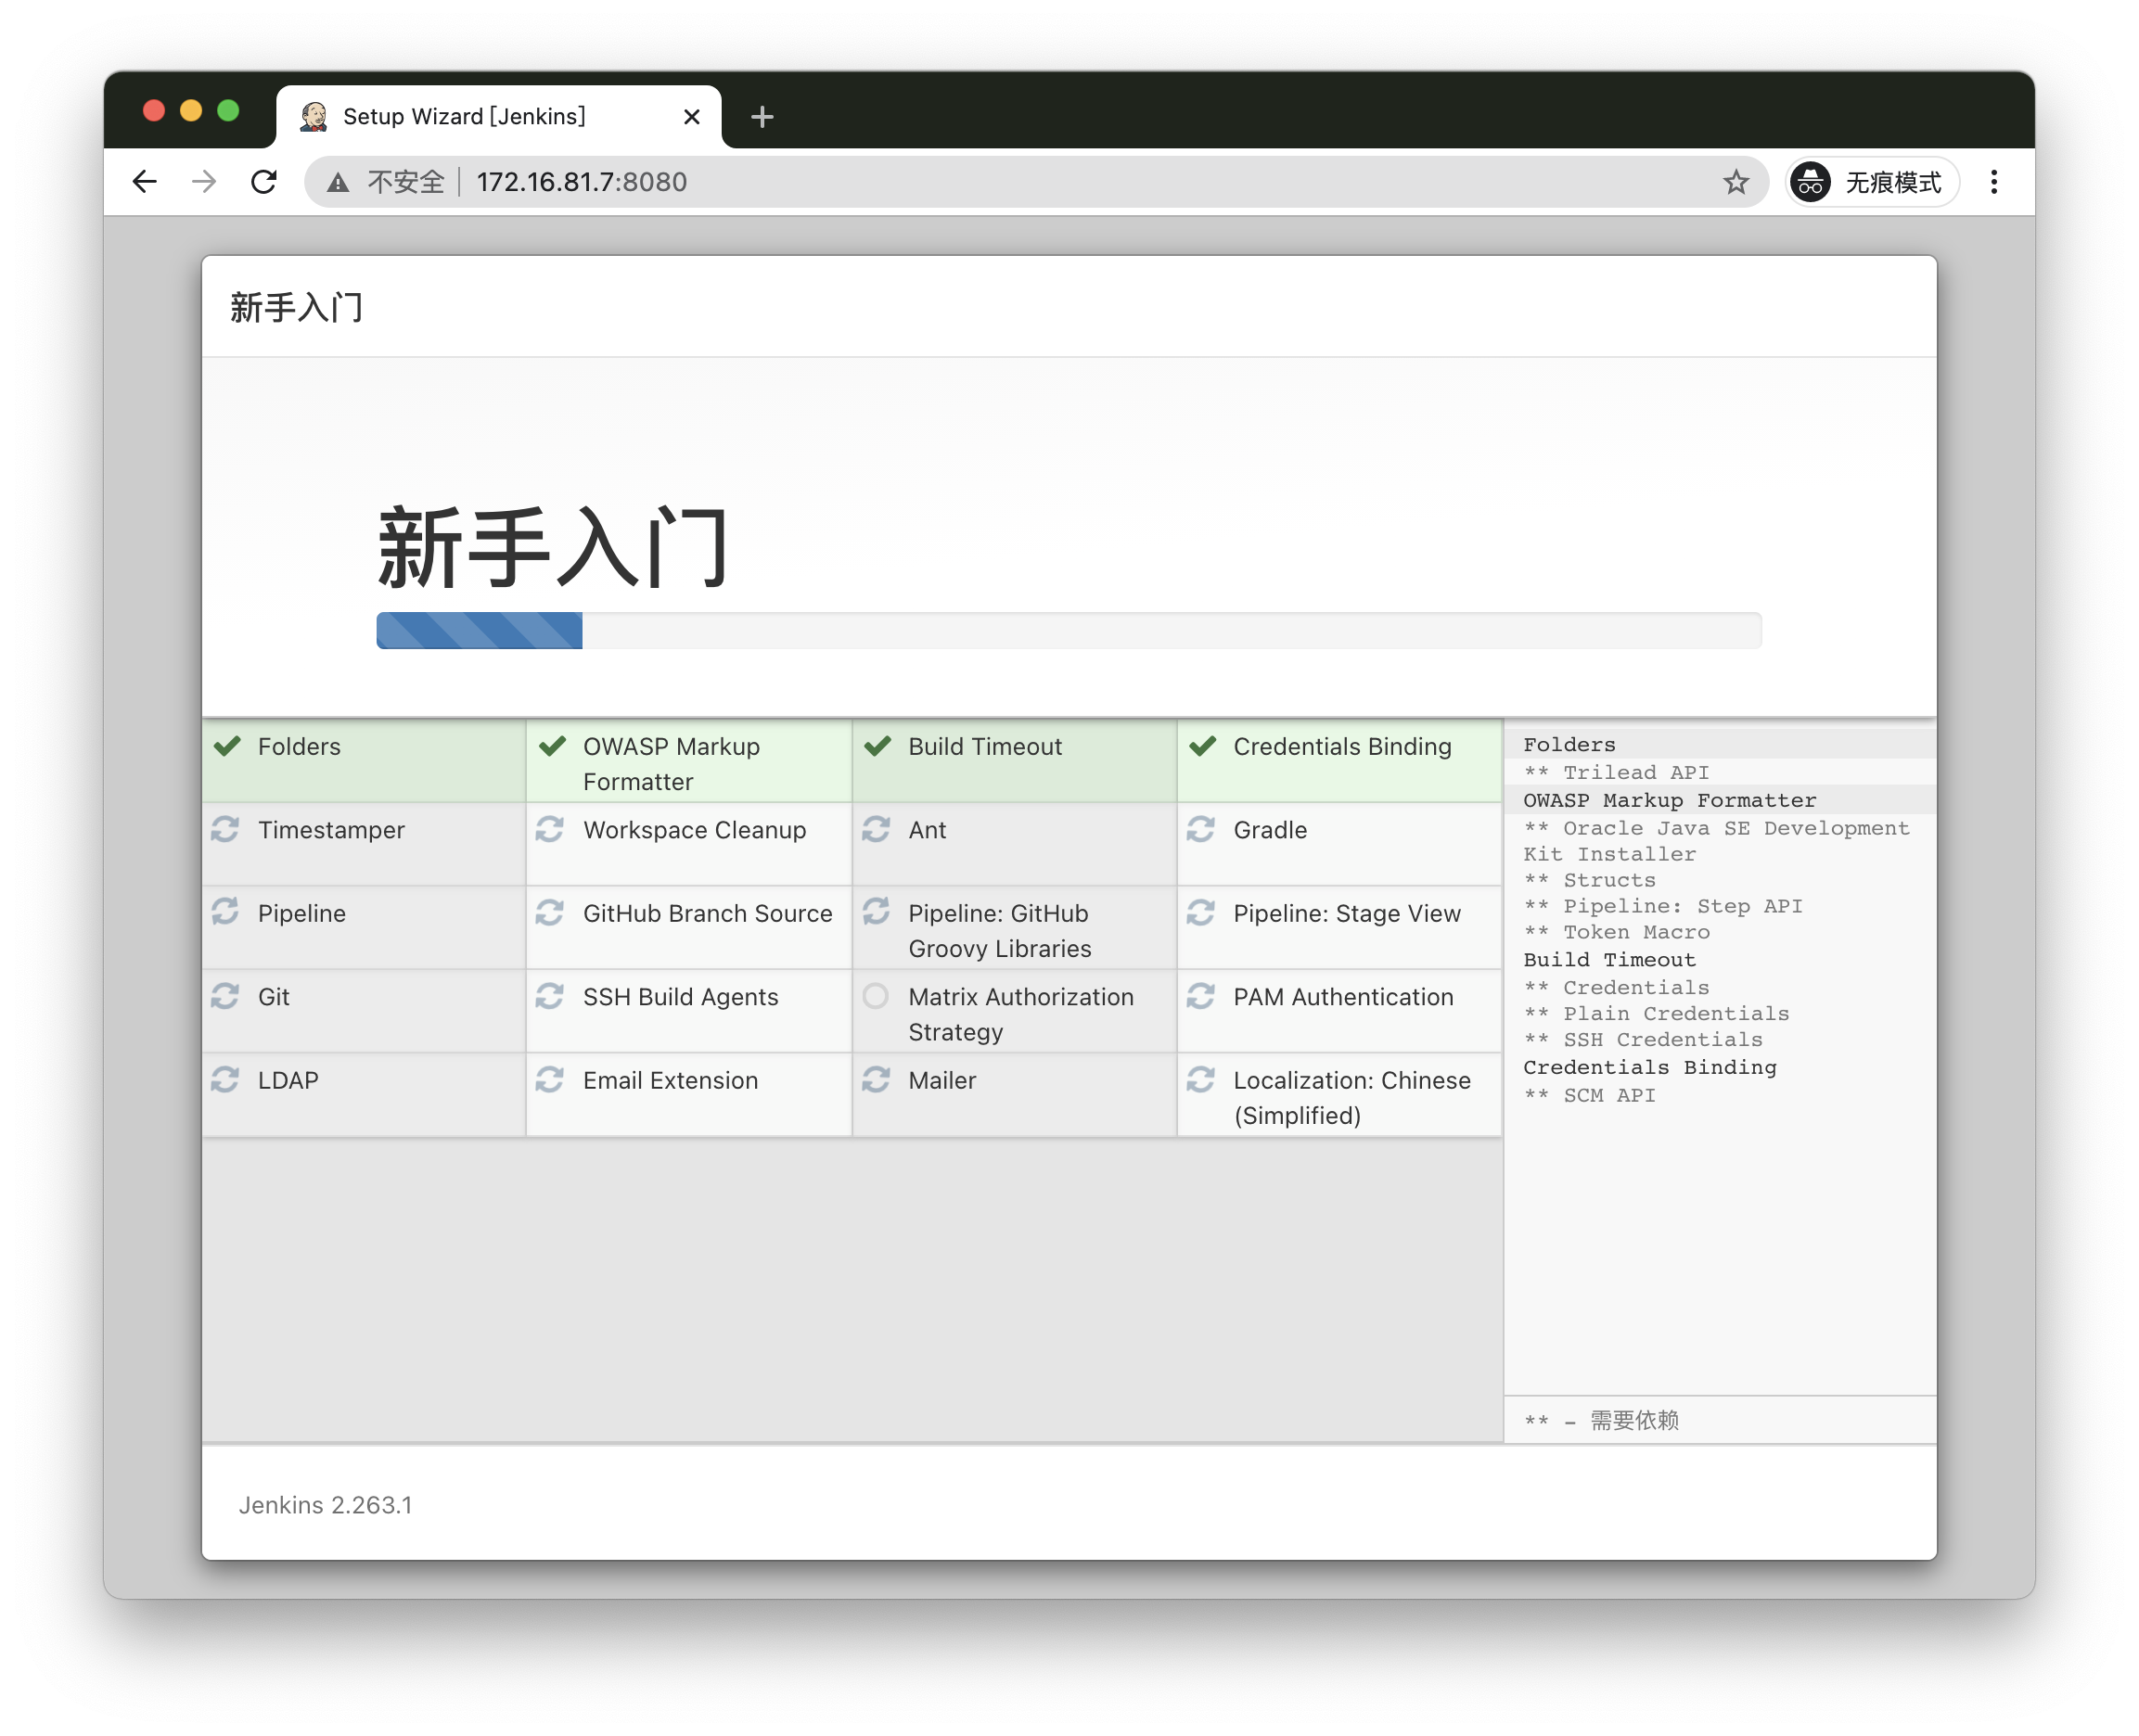This screenshot has height=1736, width=2139.
Task: Select the Setup Wizard [Jenkins] tab
Action: tap(498, 117)
